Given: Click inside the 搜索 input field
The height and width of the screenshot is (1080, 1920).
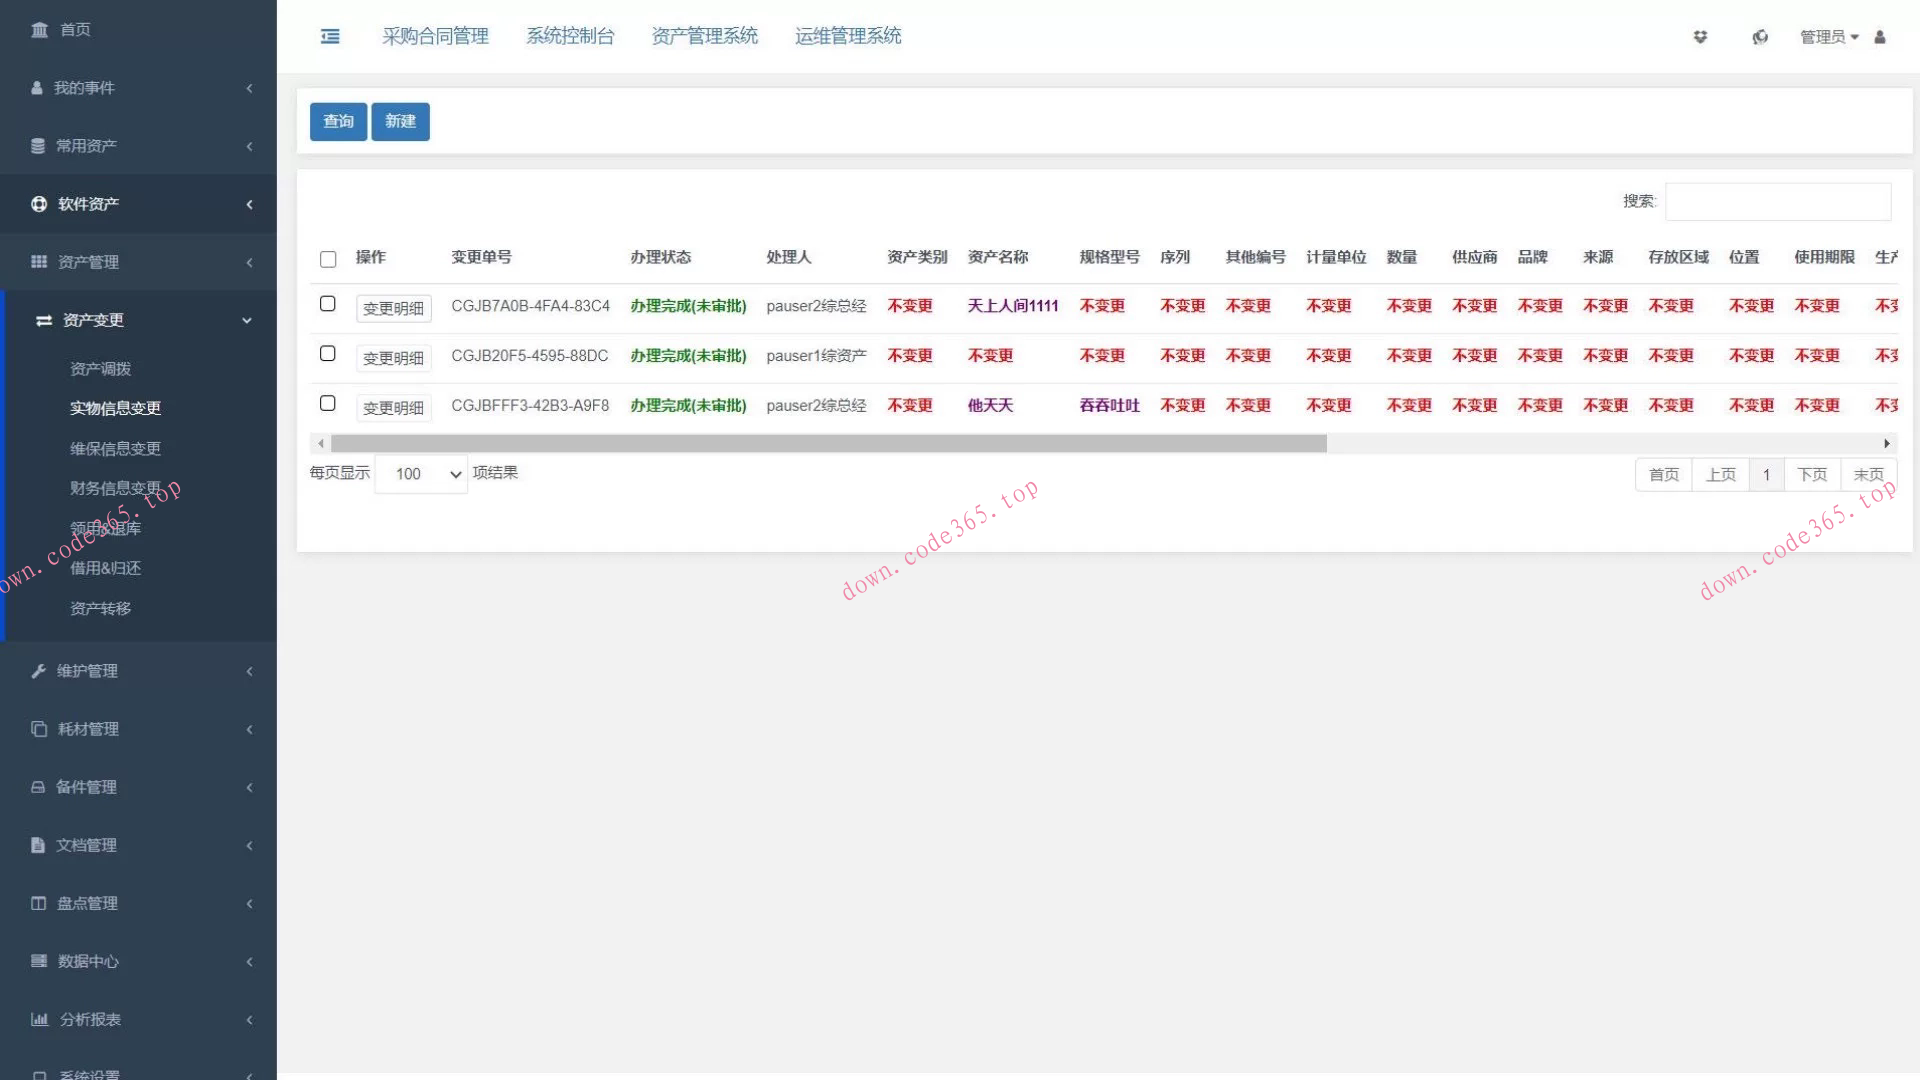Looking at the screenshot, I should pyautogui.click(x=1777, y=202).
